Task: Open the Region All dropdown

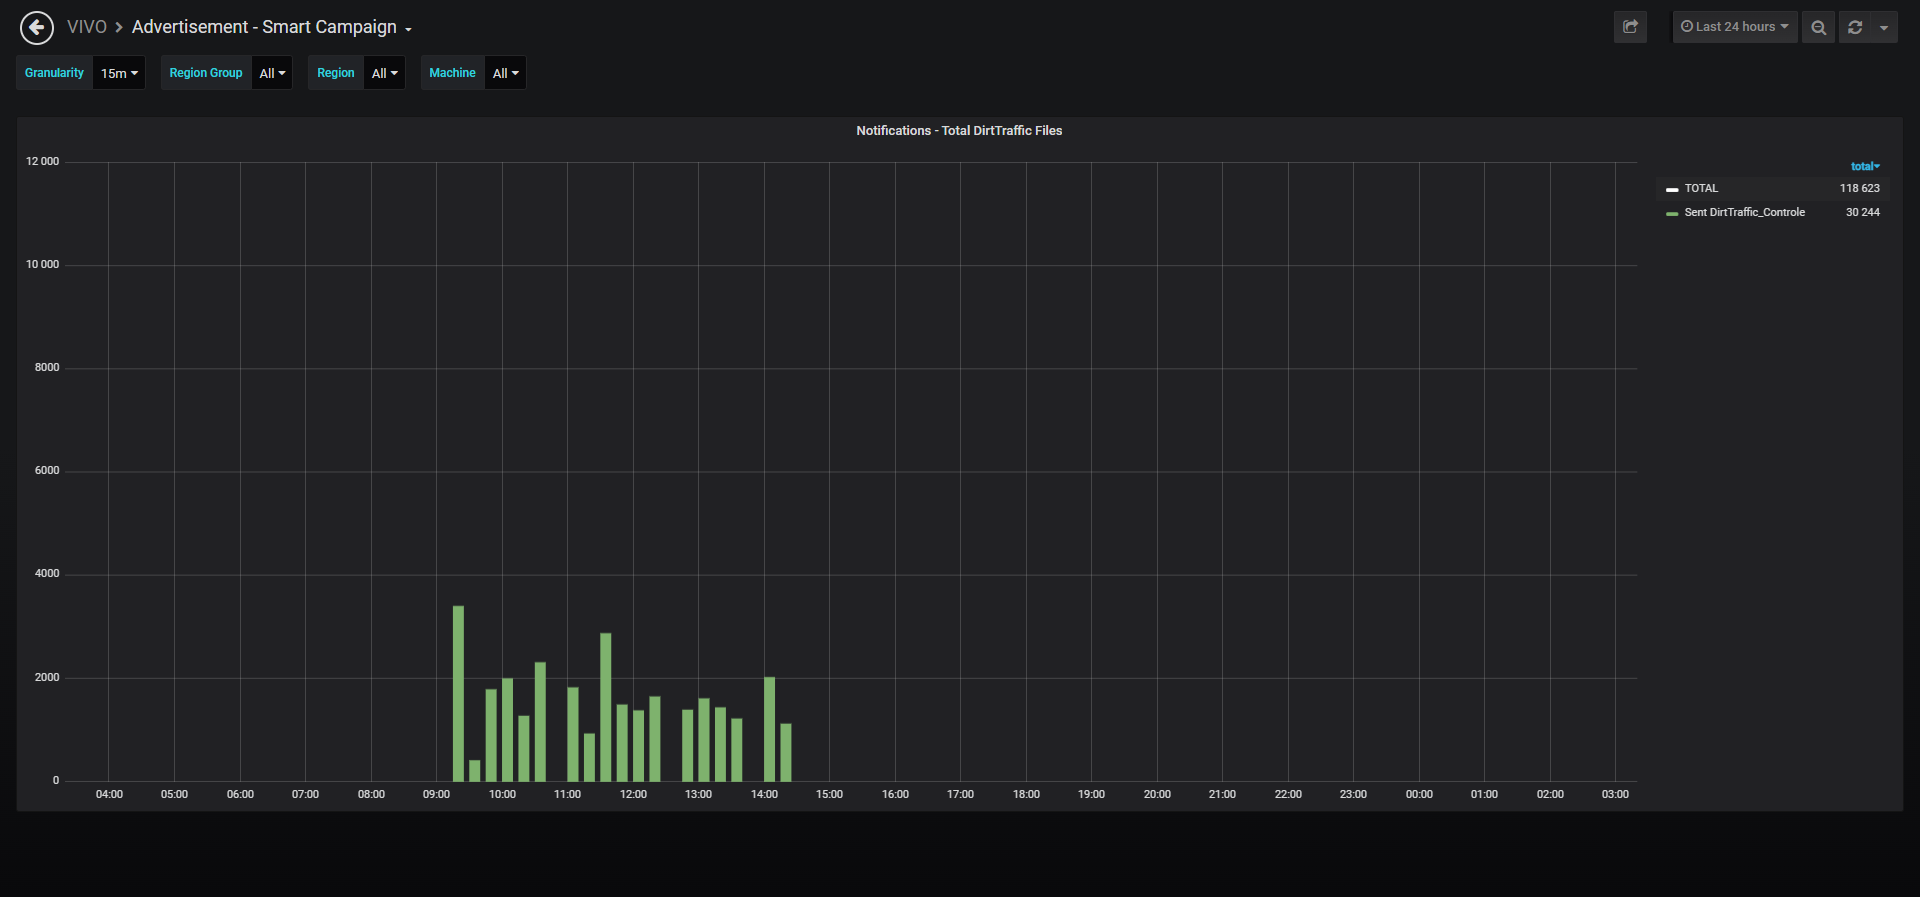Action: [x=384, y=73]
